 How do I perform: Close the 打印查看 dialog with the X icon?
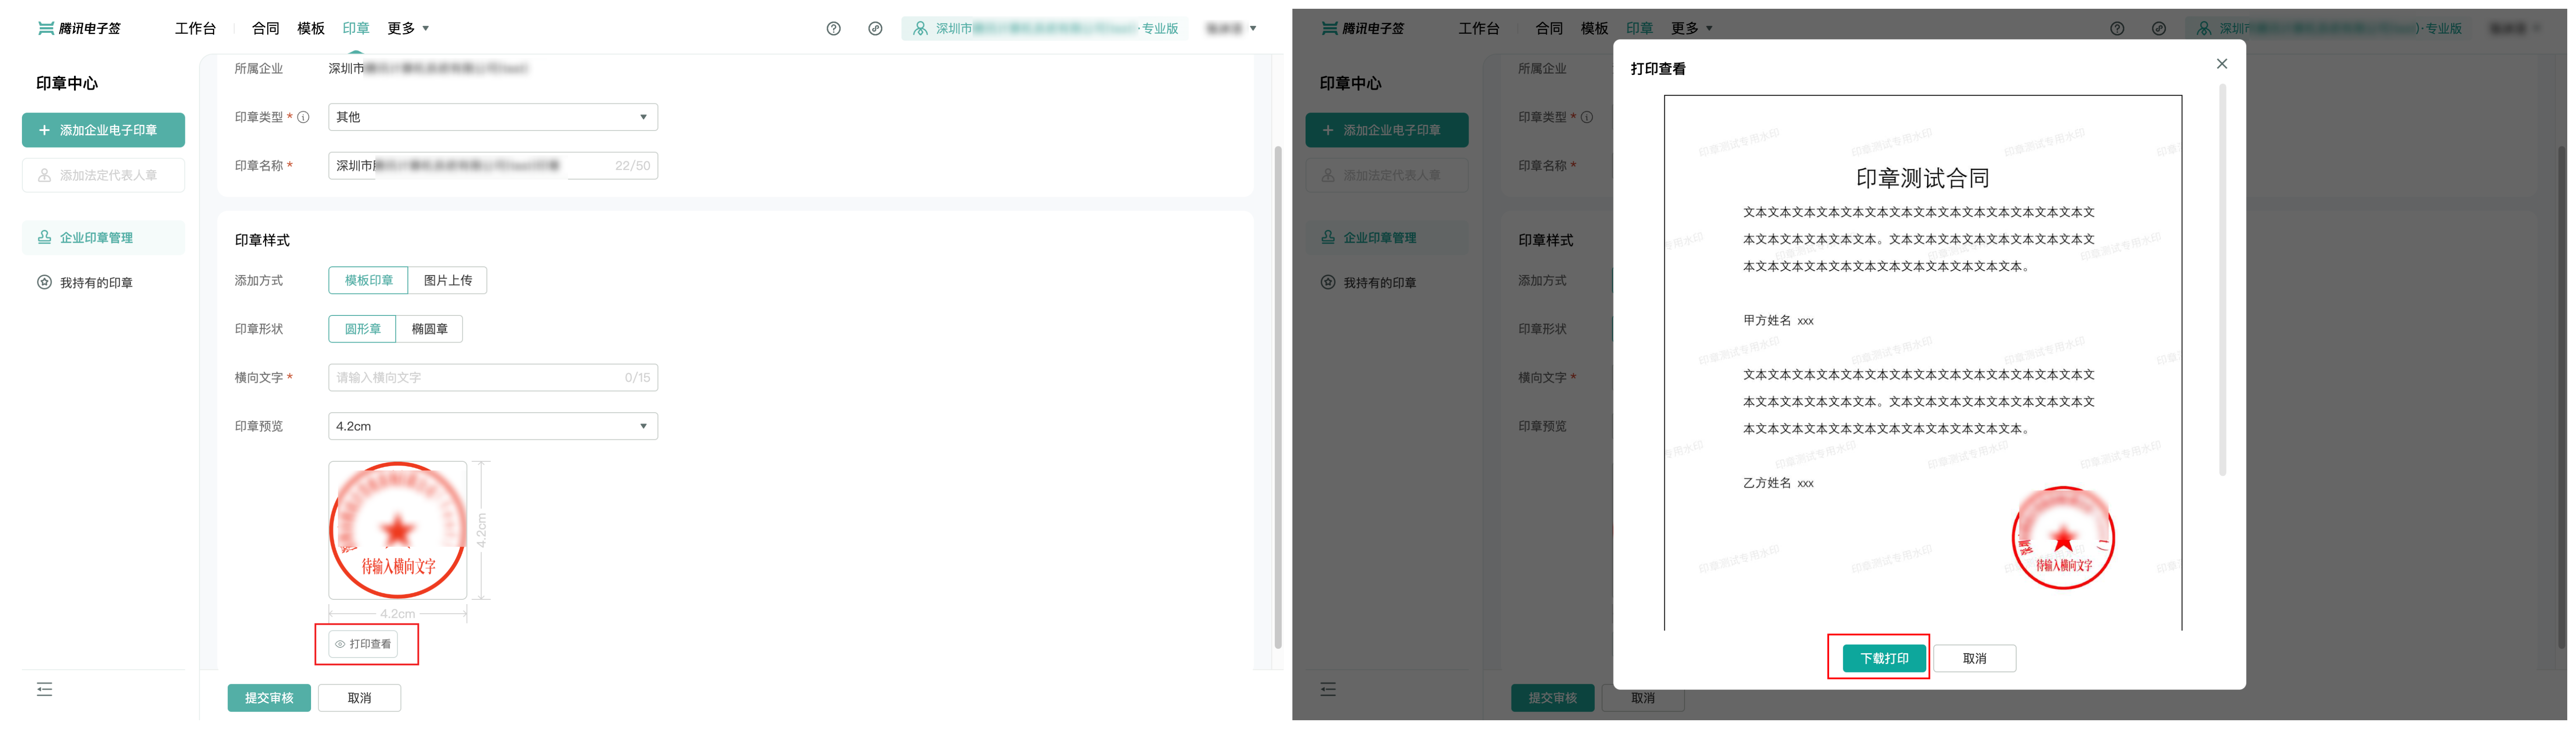click(x=2221, y=64)
